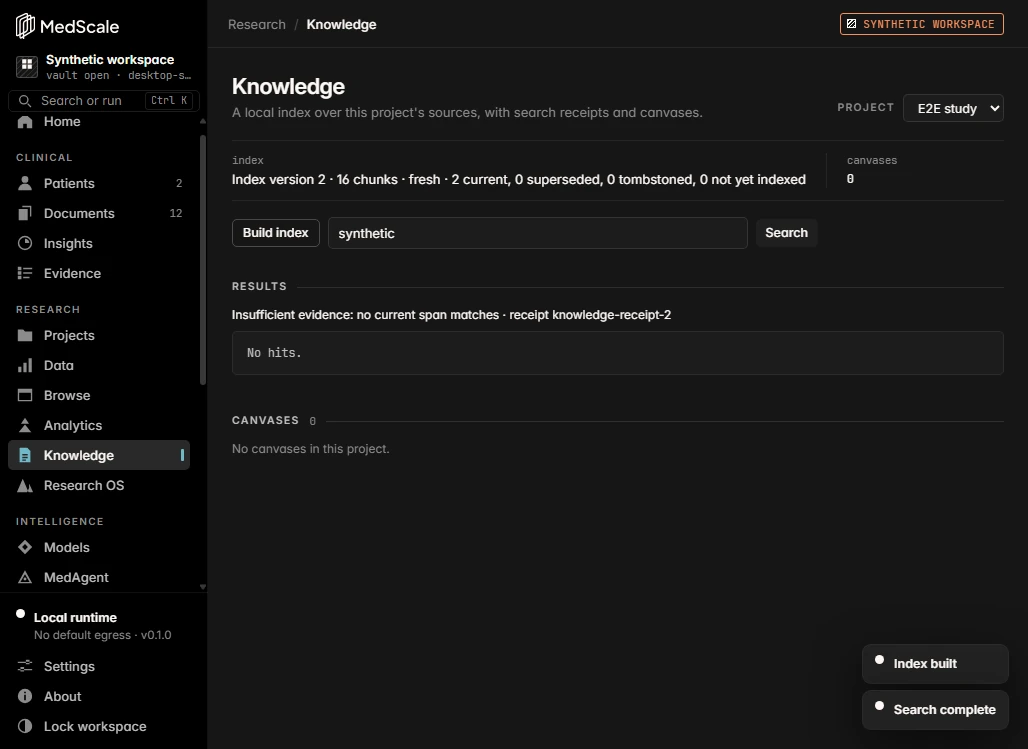Open the Synthetic workspace grid icon

tap(27, 66)
